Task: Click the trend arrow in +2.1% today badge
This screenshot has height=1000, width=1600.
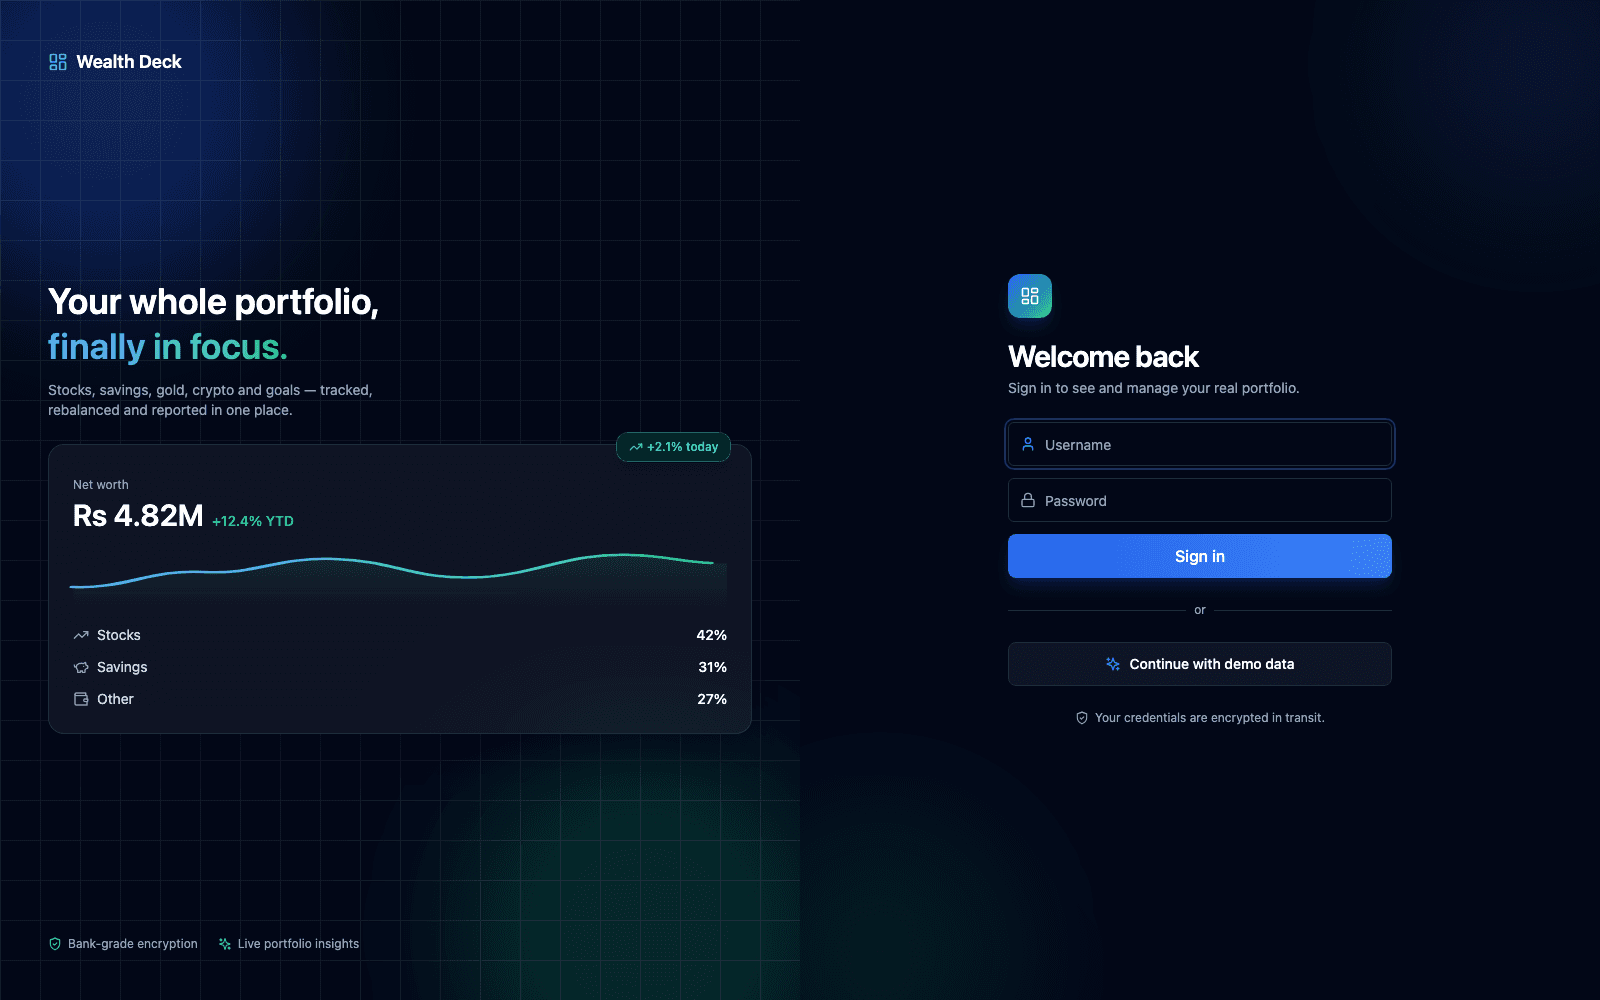Action: pyautogui.click(x=636, y=447)
